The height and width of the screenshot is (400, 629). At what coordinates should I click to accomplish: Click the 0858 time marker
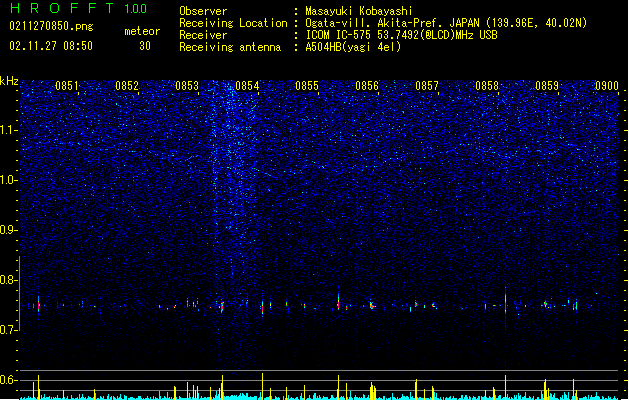pyautogui.click(x=487, y=86)
